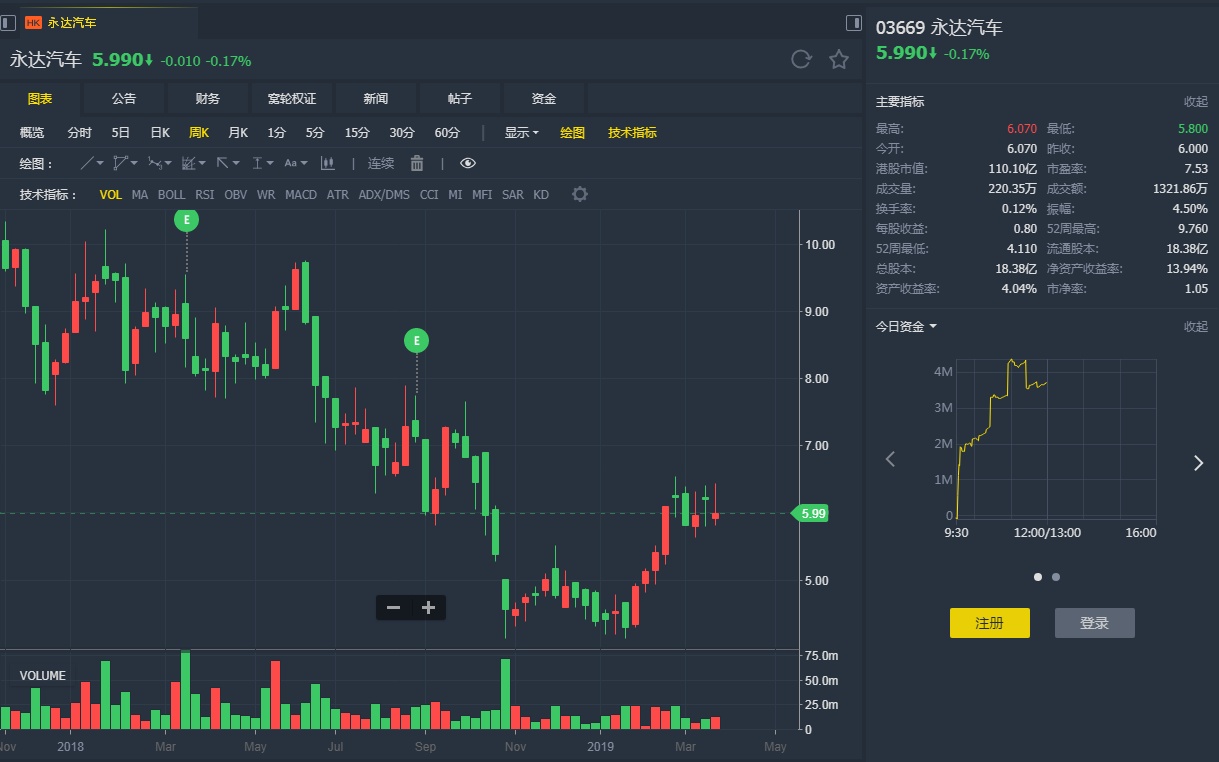Click the August 2018 E event marker

416,341
